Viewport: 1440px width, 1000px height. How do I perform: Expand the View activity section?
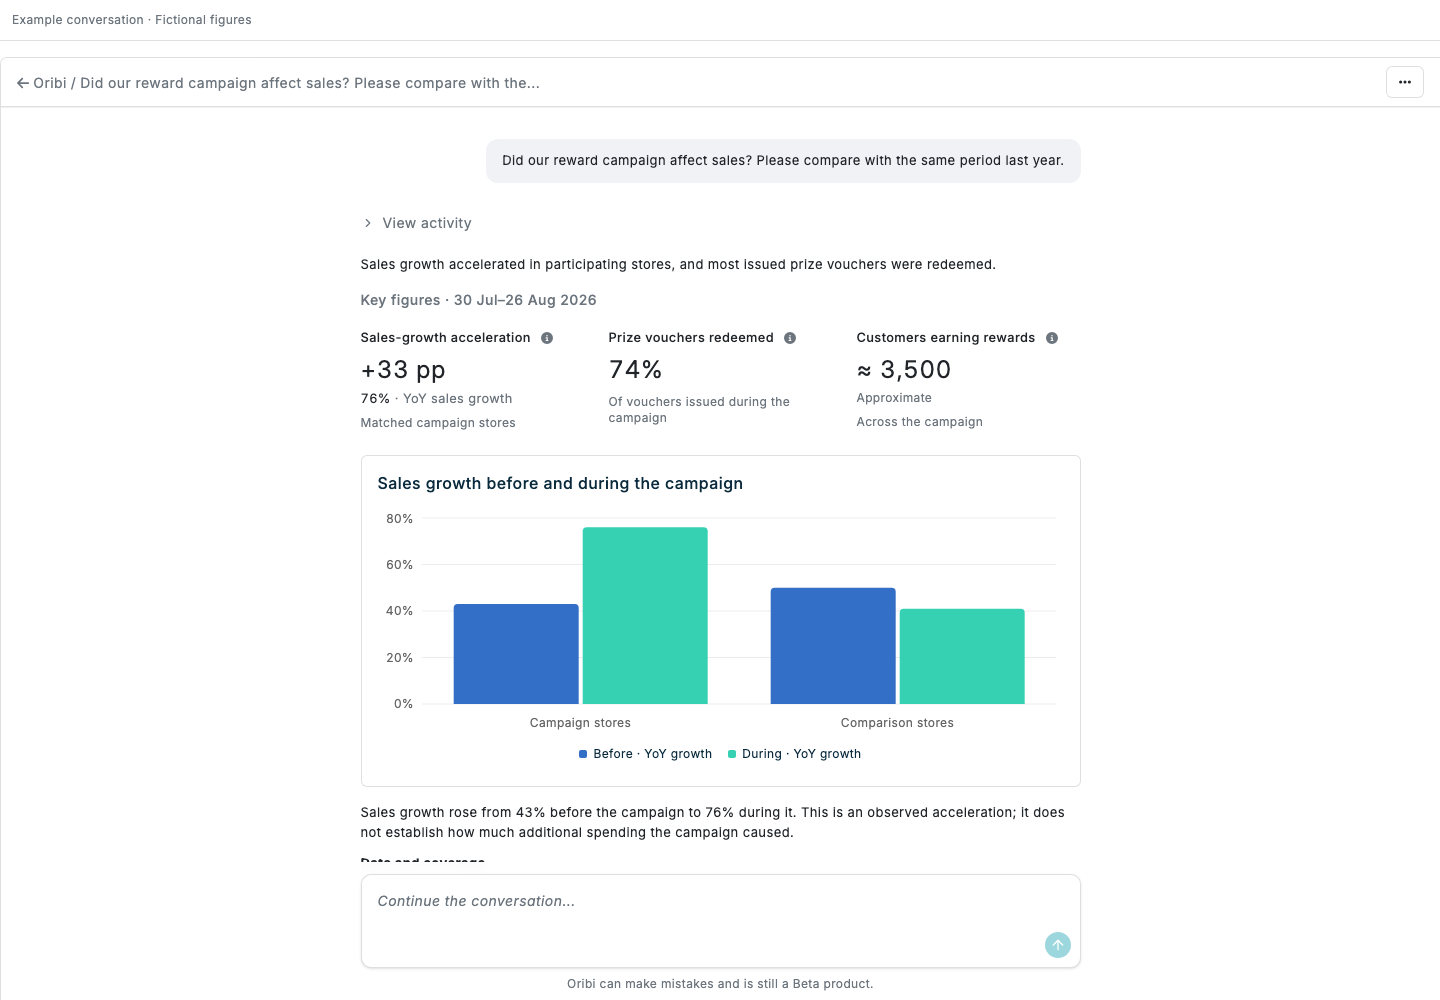pos(417,223)
